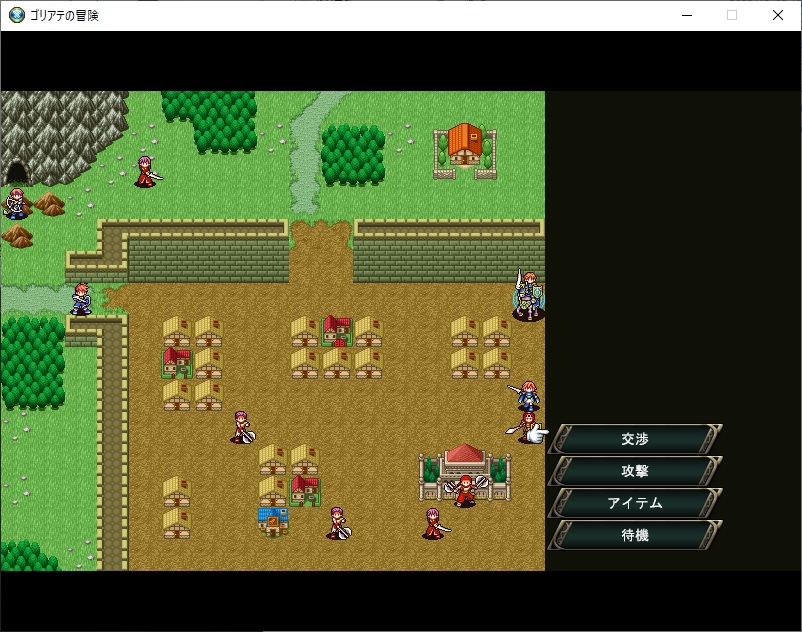Choose the 攻撃 command
Screen dimensions: 802x632
pyautogui.click(x=635, y=471)
